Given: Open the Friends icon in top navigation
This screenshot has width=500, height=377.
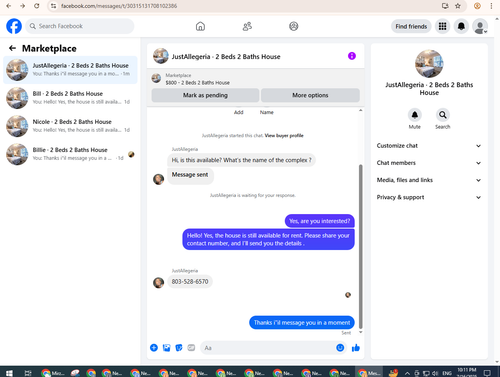Looking at the screenshot, I should 247,26.
